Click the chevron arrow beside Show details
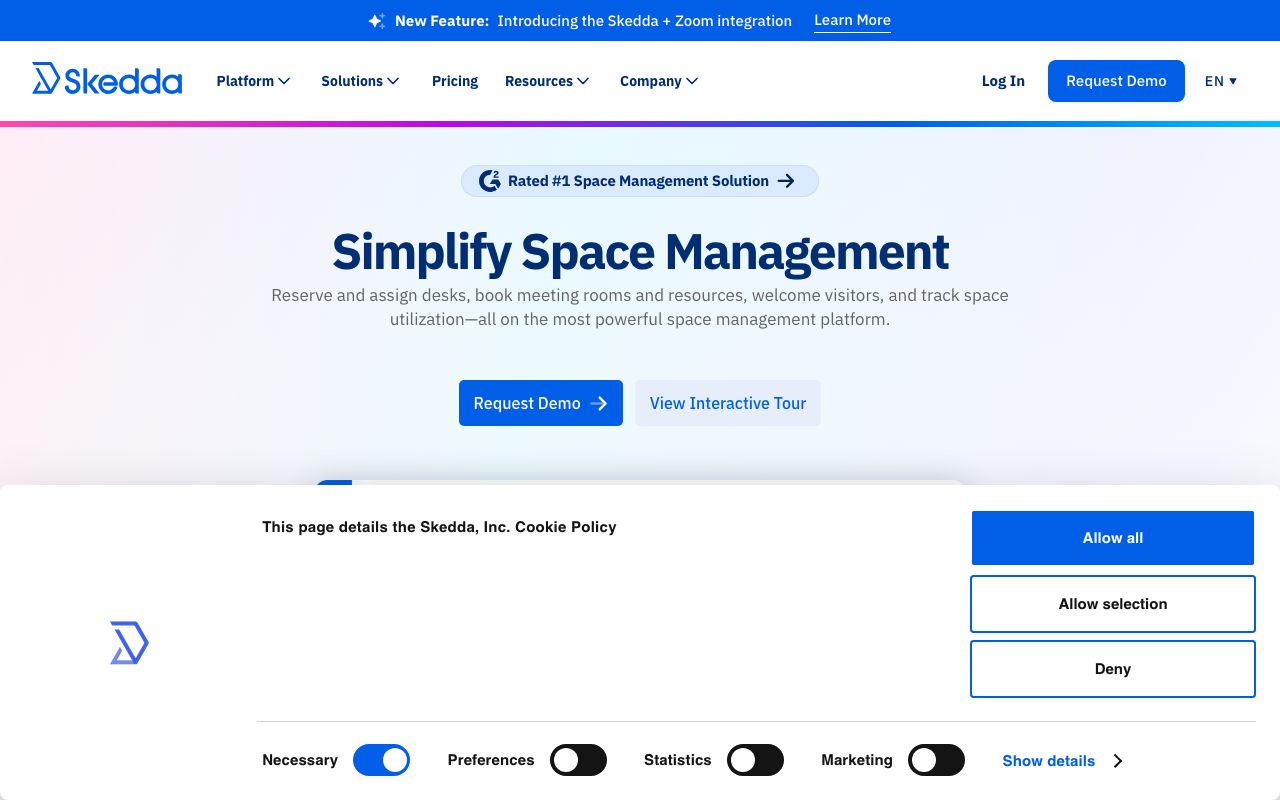Image resolution: width=1280 pixels, height=800 pixels. 1118,761
